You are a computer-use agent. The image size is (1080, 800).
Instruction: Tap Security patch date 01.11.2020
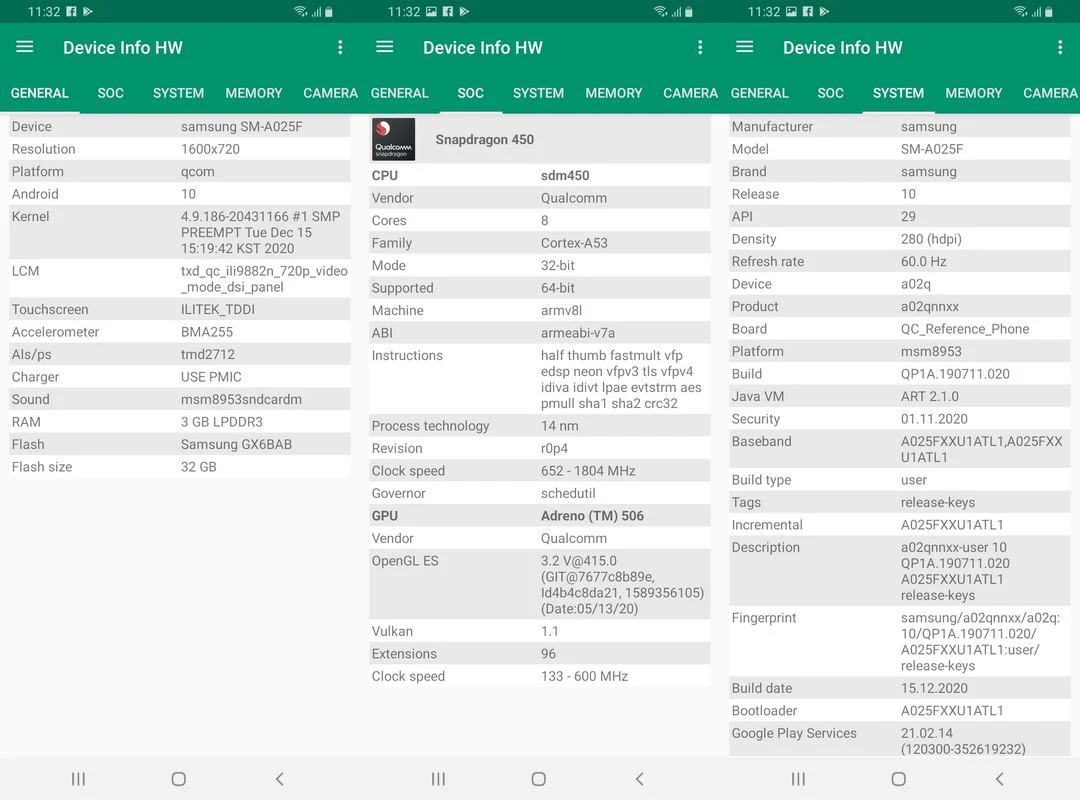[934, 419]
